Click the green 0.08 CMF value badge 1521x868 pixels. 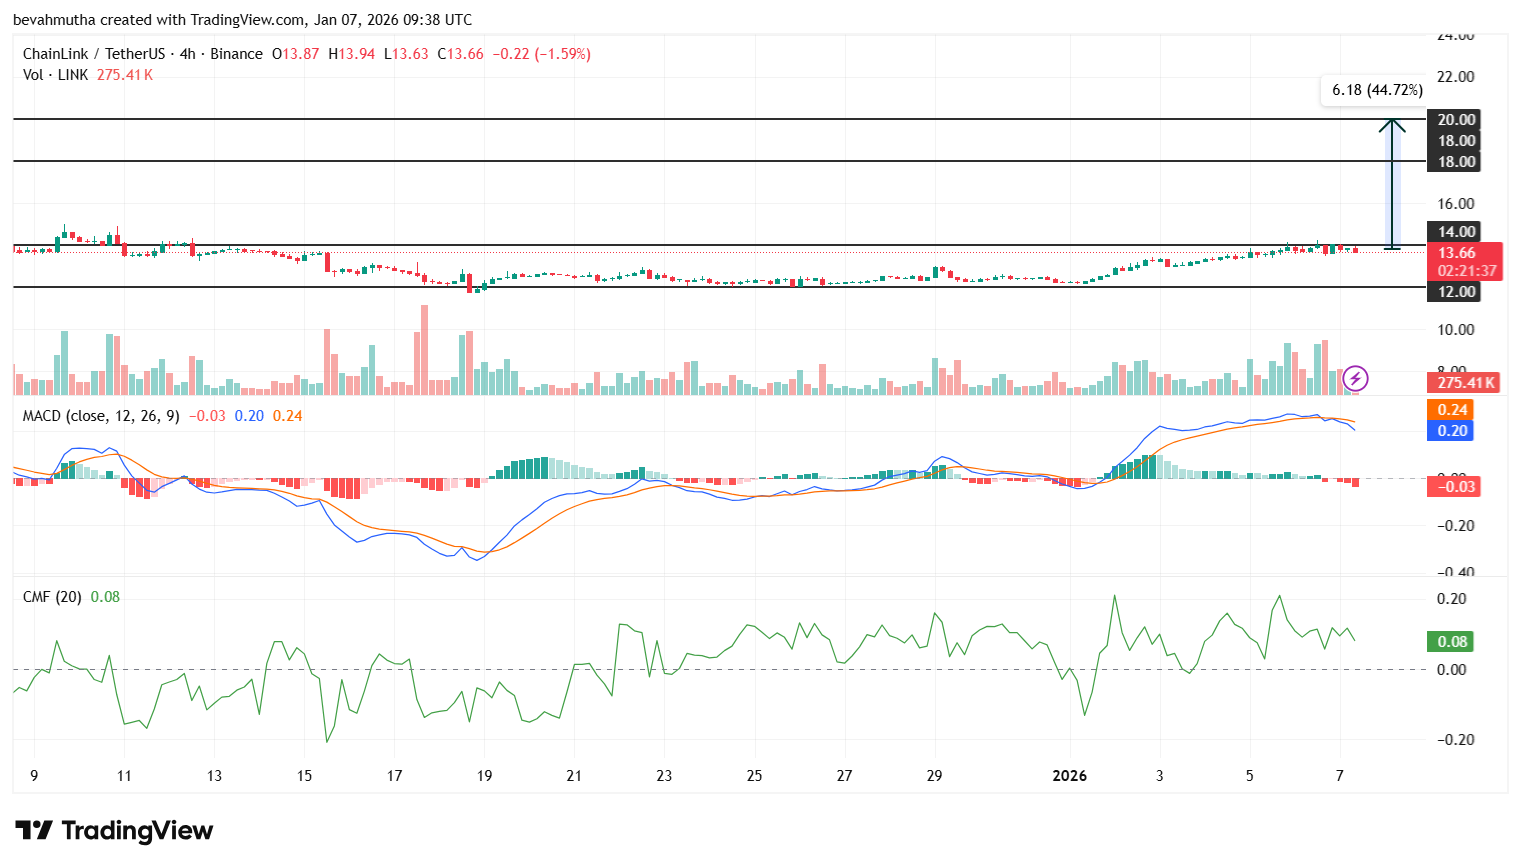[x=1451, y=641]
